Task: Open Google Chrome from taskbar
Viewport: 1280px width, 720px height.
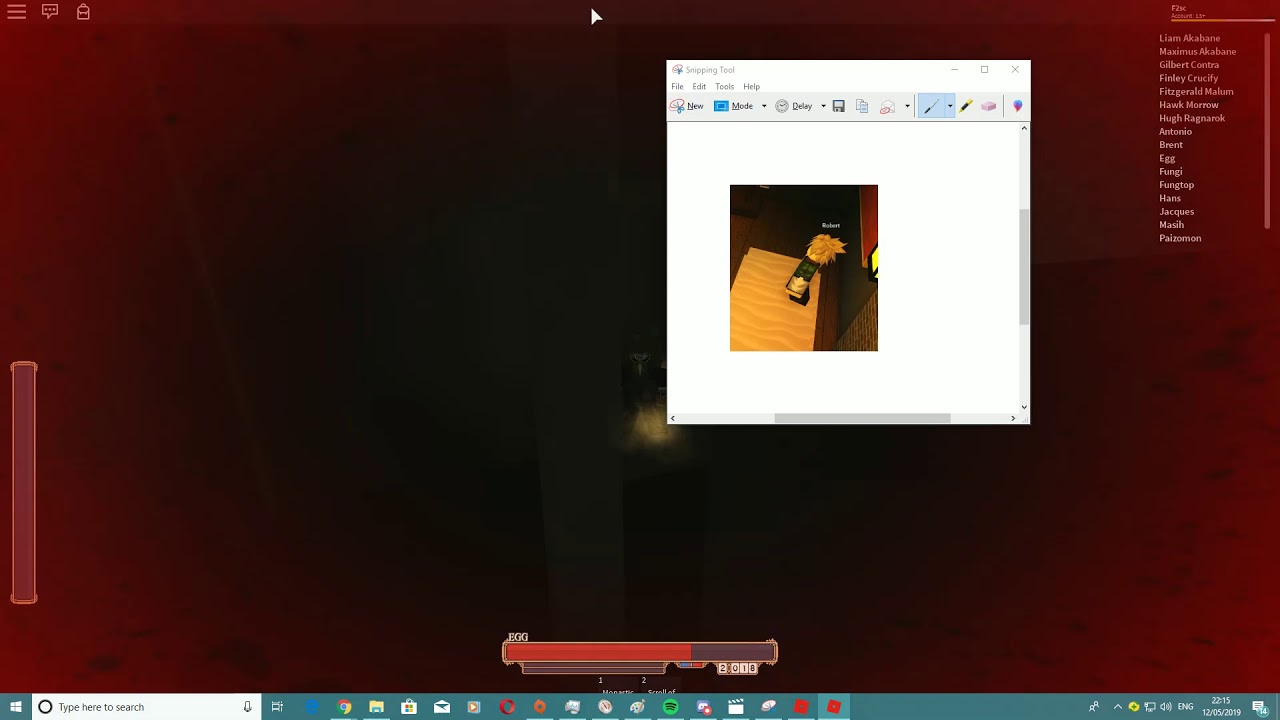Action: (x=344, y=707)
